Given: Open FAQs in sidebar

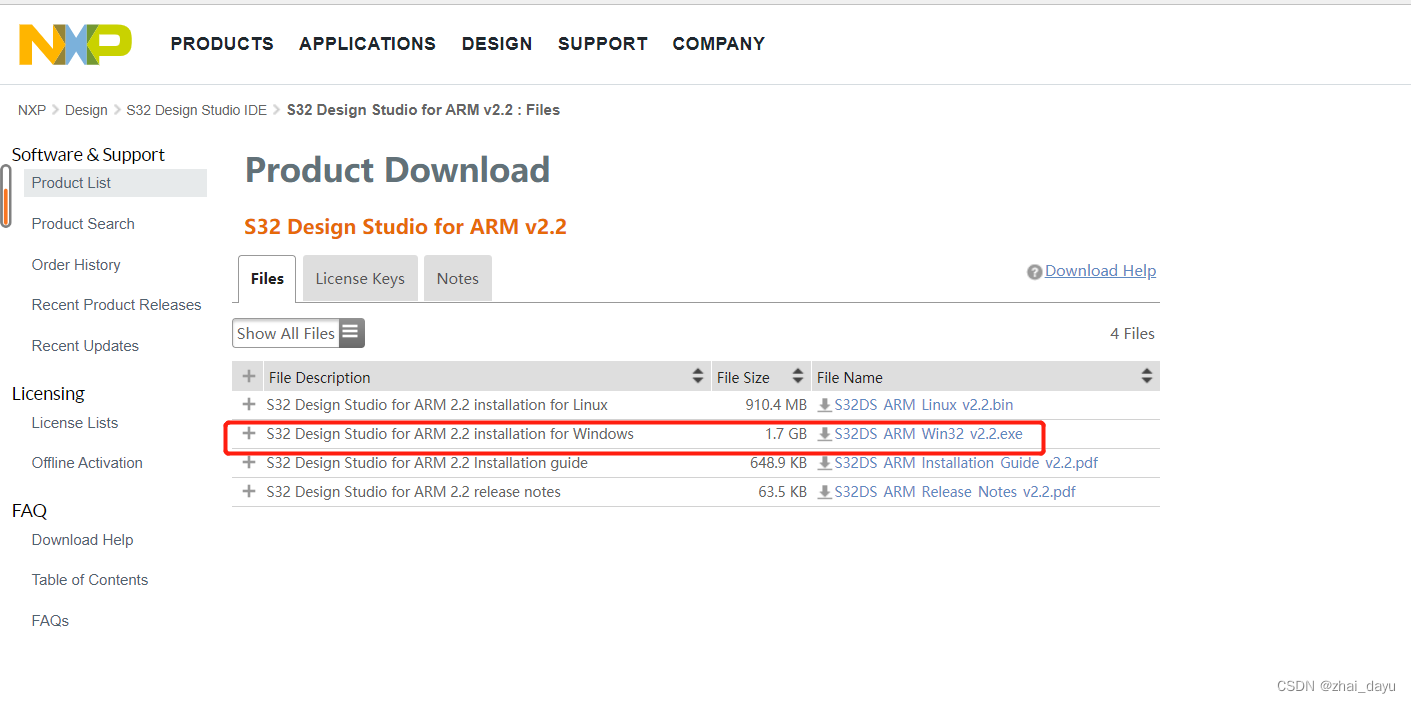Looking at the screenshot, I should (50, 621).
